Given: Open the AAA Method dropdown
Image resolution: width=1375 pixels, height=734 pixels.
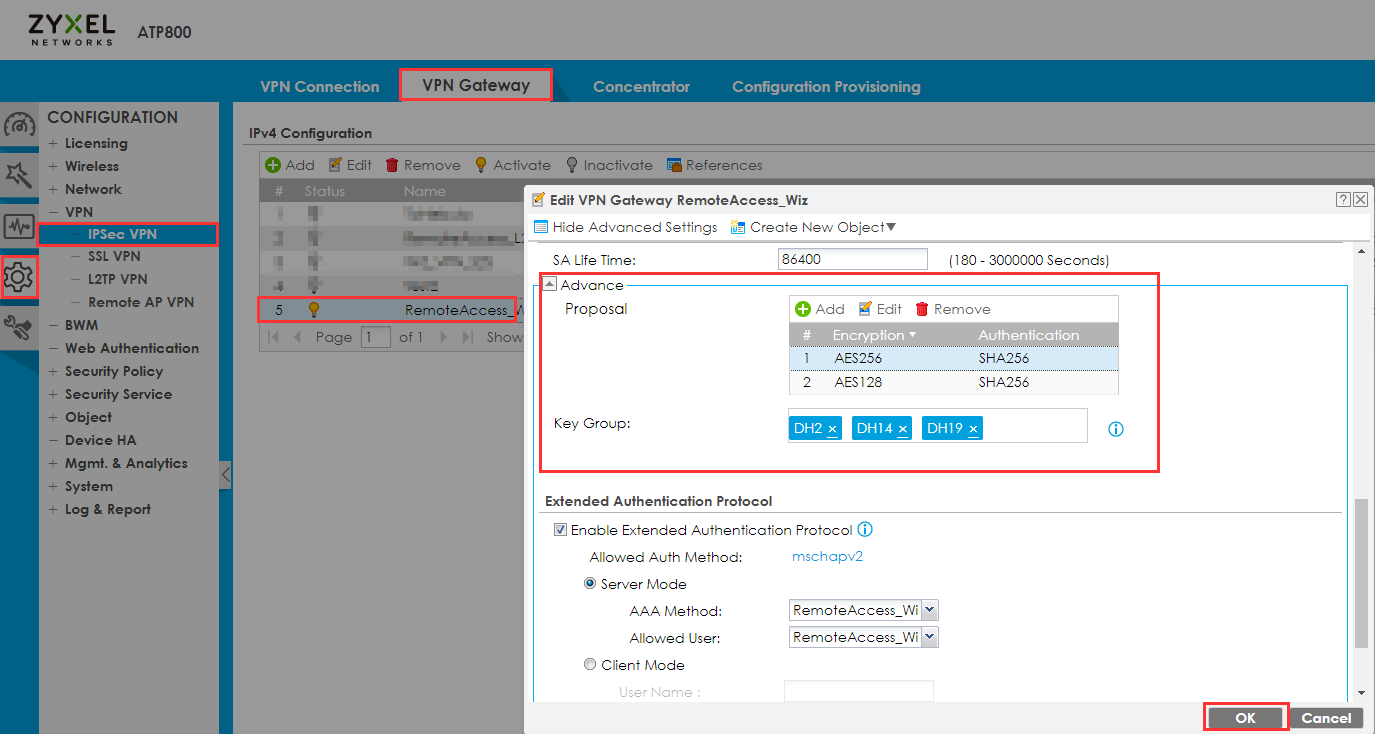Looking at the screenshot, I should click(929, 609).
